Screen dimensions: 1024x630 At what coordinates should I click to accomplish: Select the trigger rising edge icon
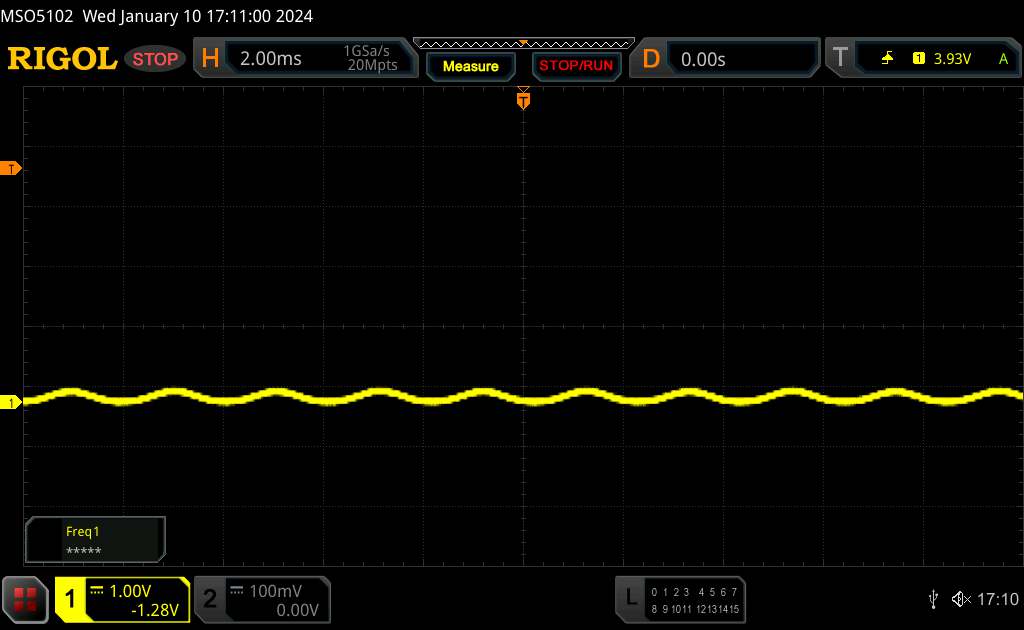pos(887,59)
